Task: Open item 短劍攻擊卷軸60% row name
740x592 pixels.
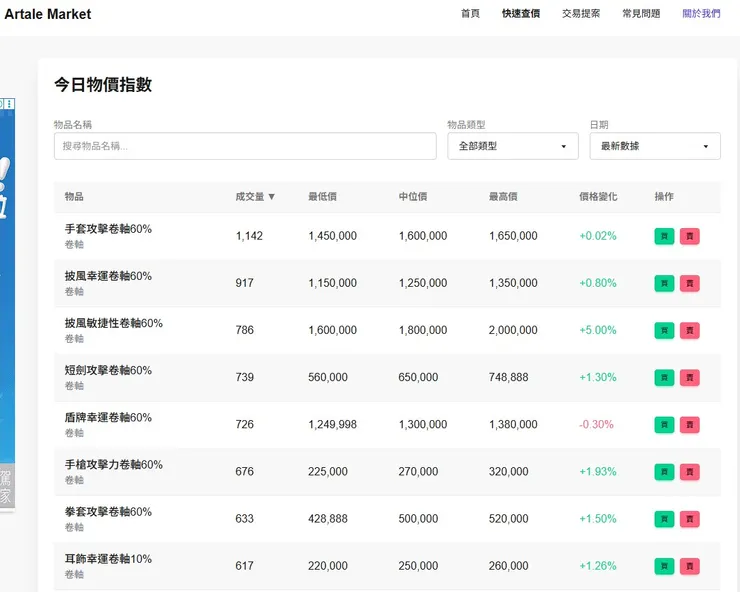Action: [108, 371]
